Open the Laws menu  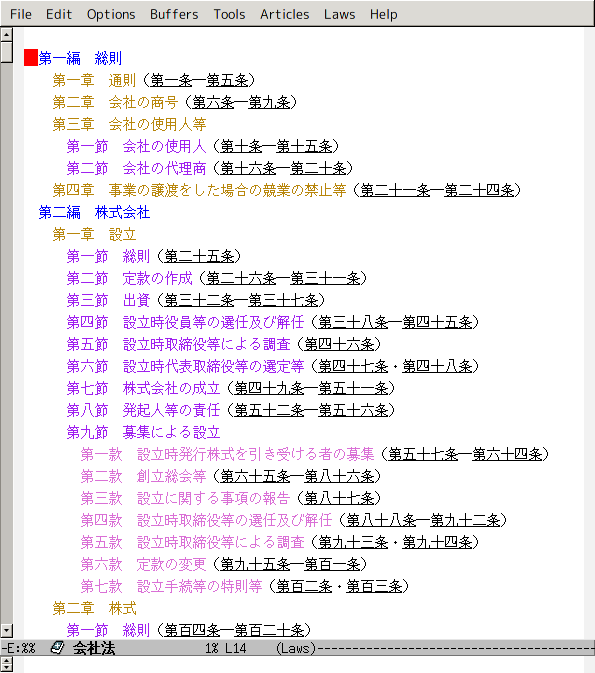click(340, 14)
